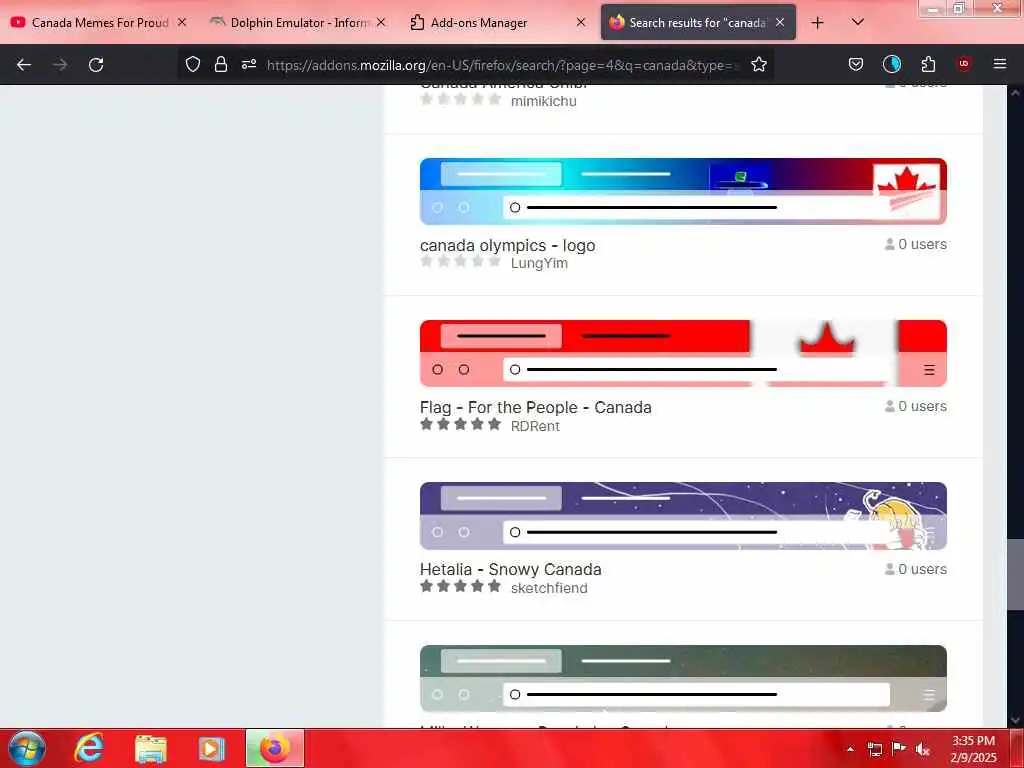Select the Search results for canada tab
The height and width of the screenshot is (768, 1024).
697,23
